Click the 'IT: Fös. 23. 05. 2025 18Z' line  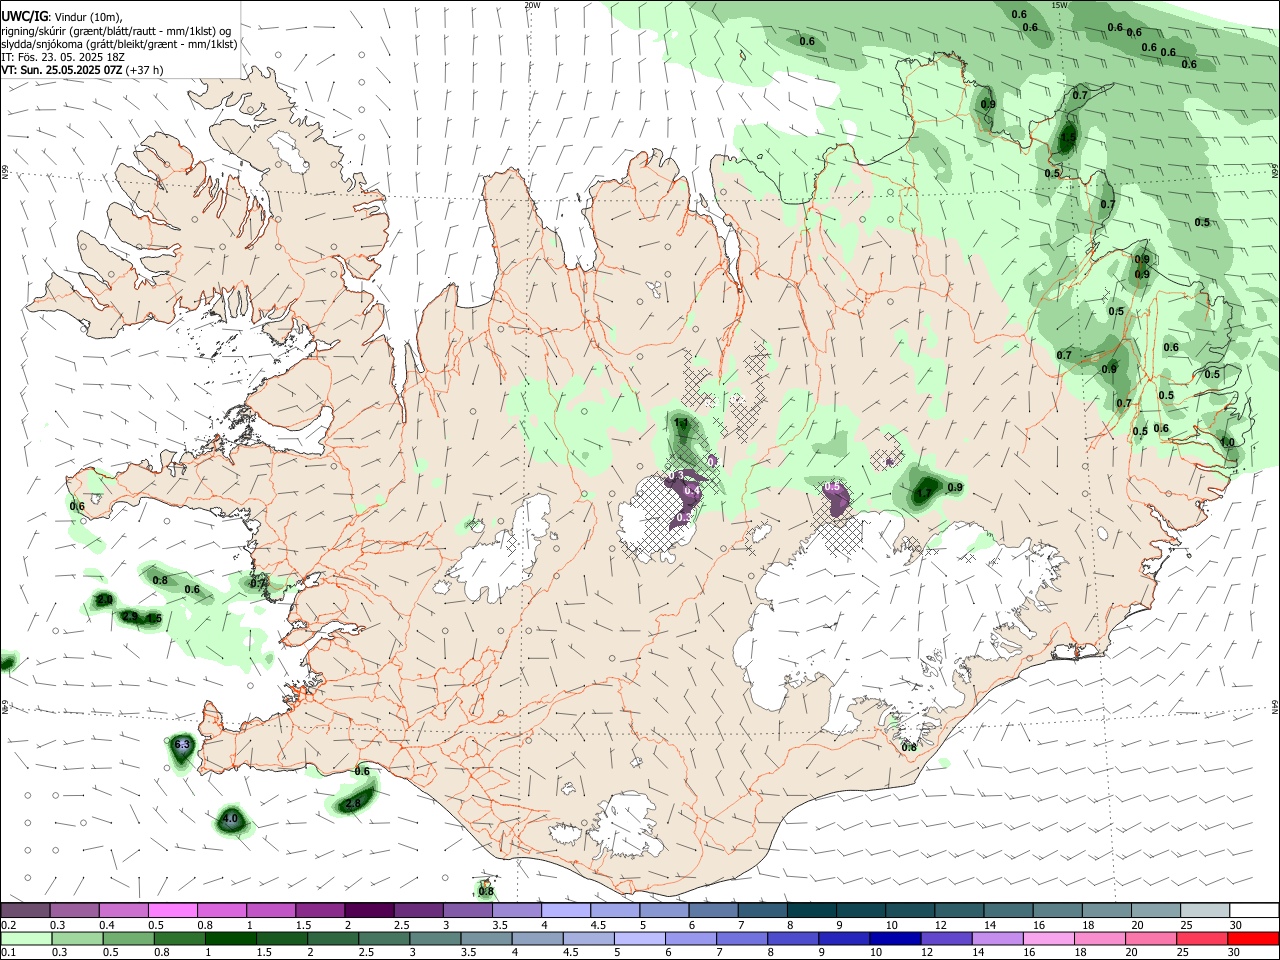pos(64,57)
